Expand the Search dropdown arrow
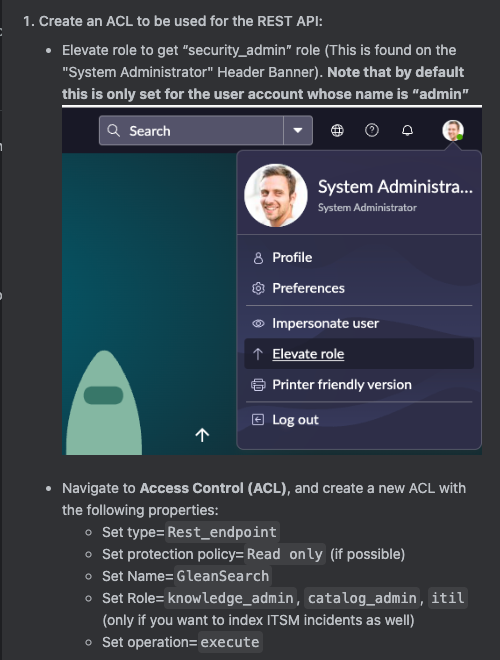The height and width of the screenshot is (660, 500). point(298,130)
